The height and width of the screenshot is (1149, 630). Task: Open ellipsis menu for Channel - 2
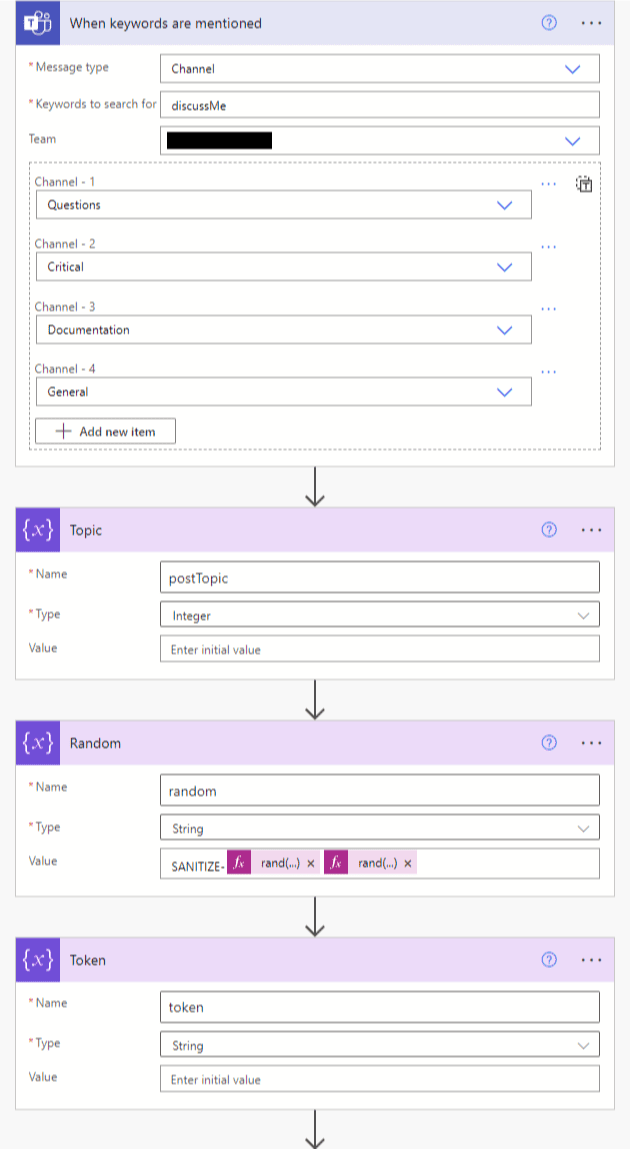tap(548, 246)
